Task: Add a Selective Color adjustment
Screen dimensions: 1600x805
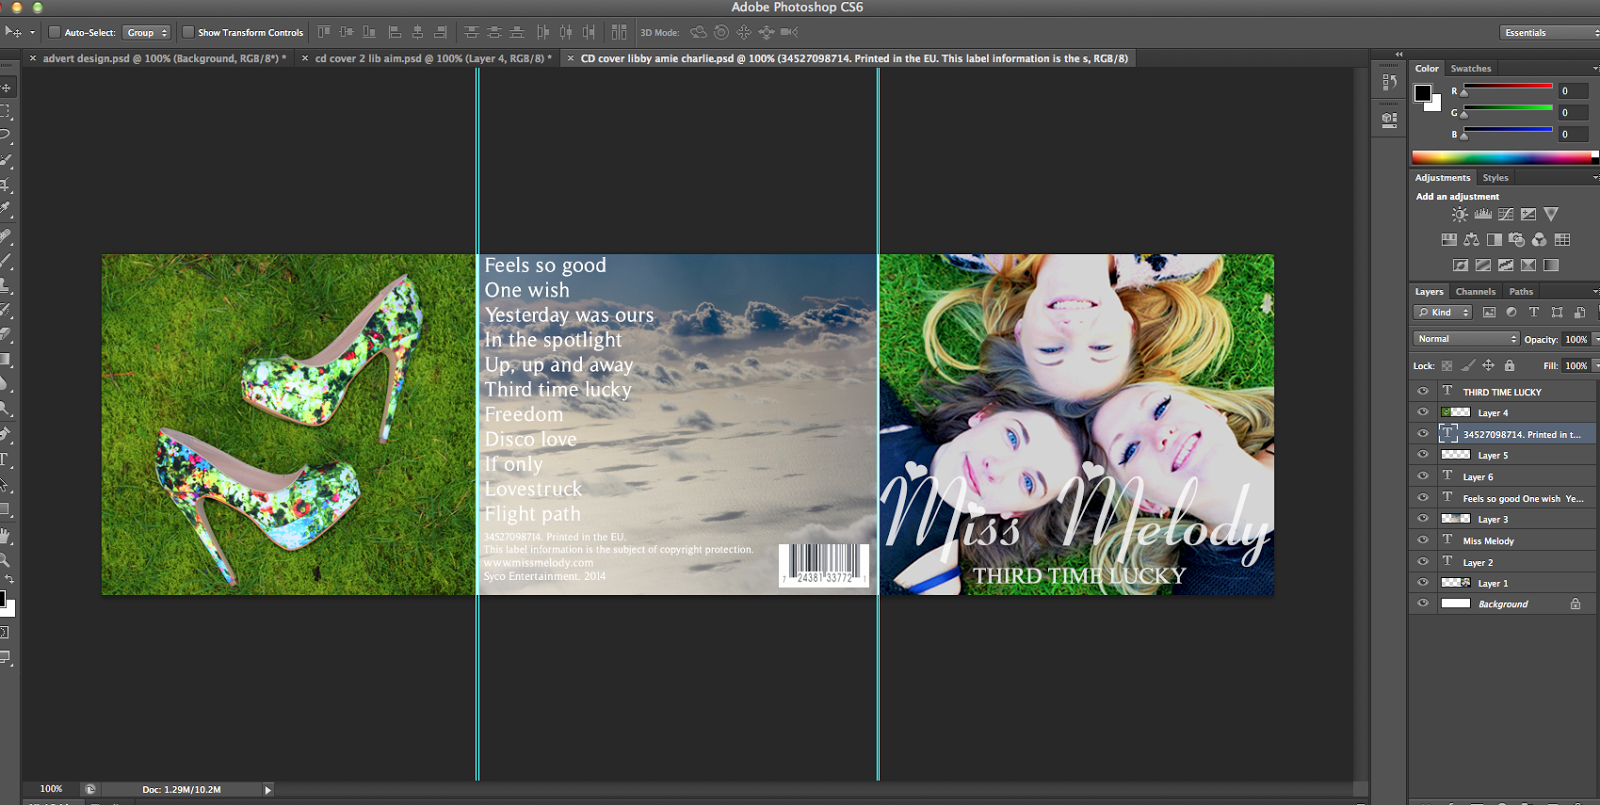Action: [x=1528, y=265]
